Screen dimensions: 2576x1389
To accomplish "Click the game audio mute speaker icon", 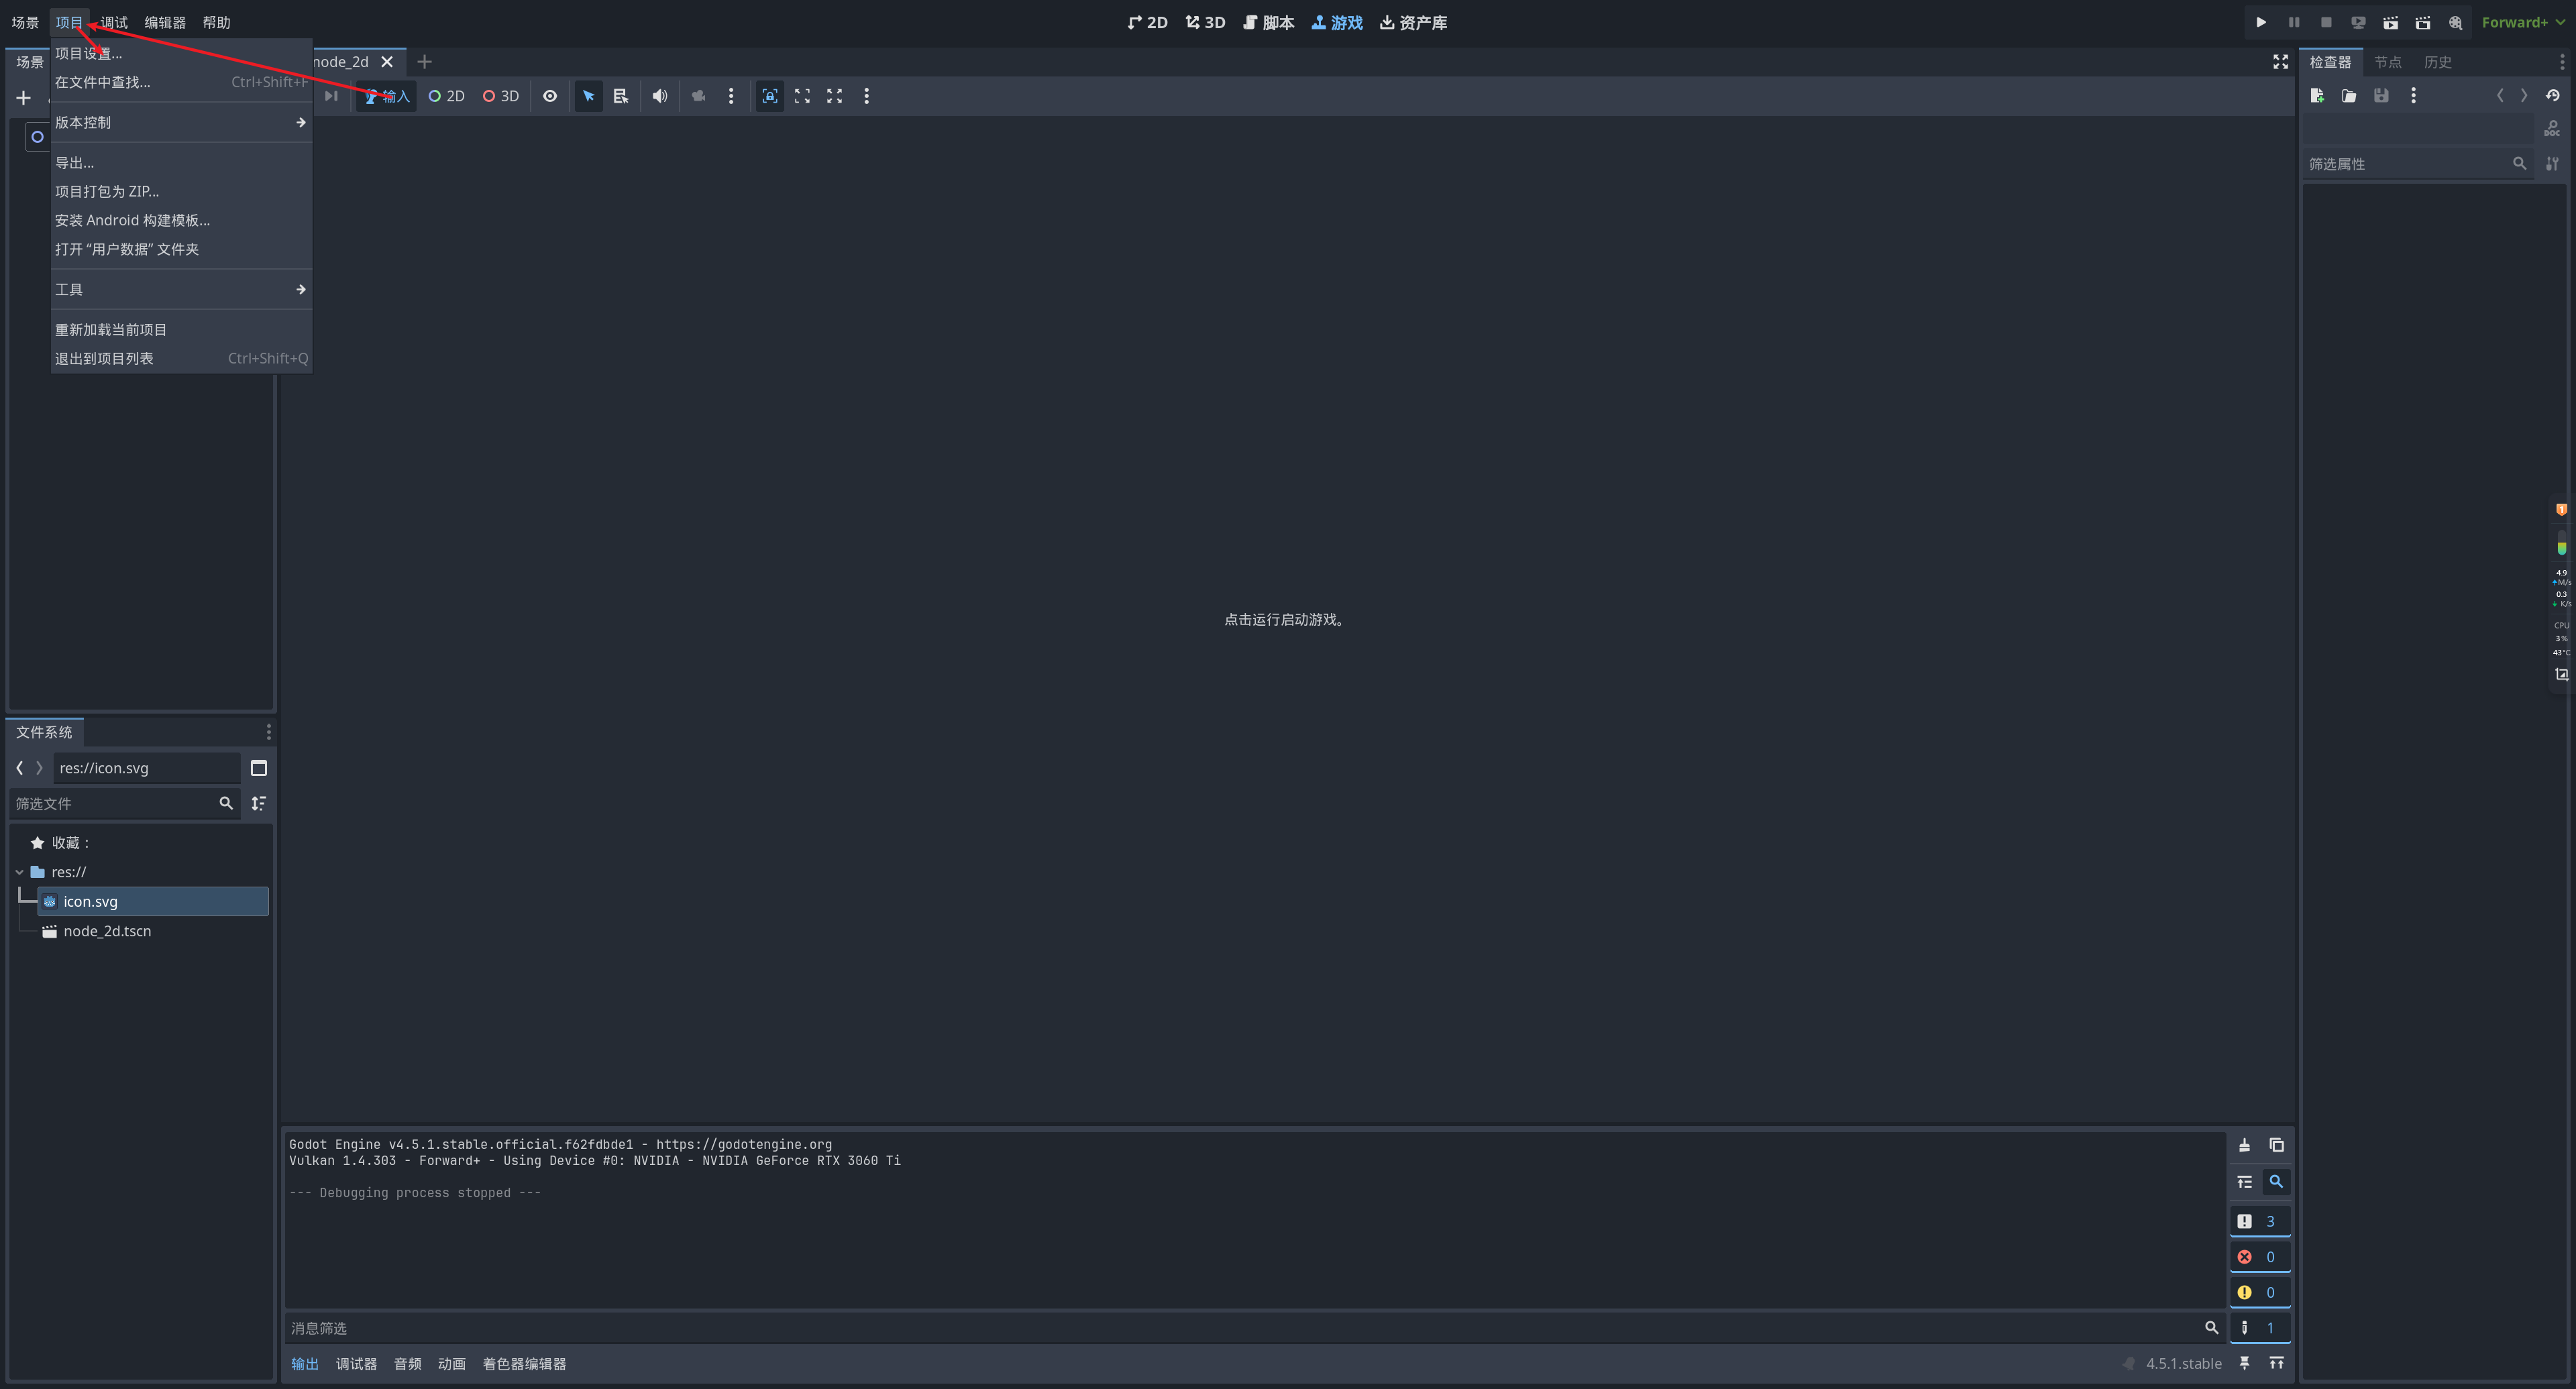I will [659, 96].
